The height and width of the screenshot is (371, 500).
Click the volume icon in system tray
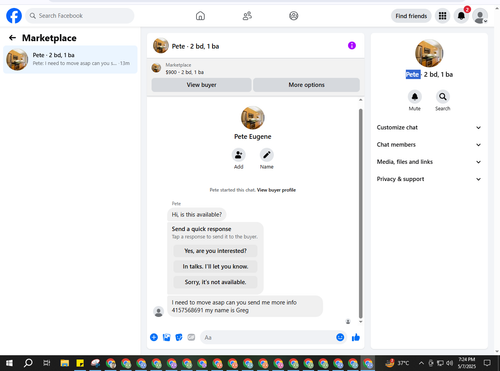pos(450,363)
